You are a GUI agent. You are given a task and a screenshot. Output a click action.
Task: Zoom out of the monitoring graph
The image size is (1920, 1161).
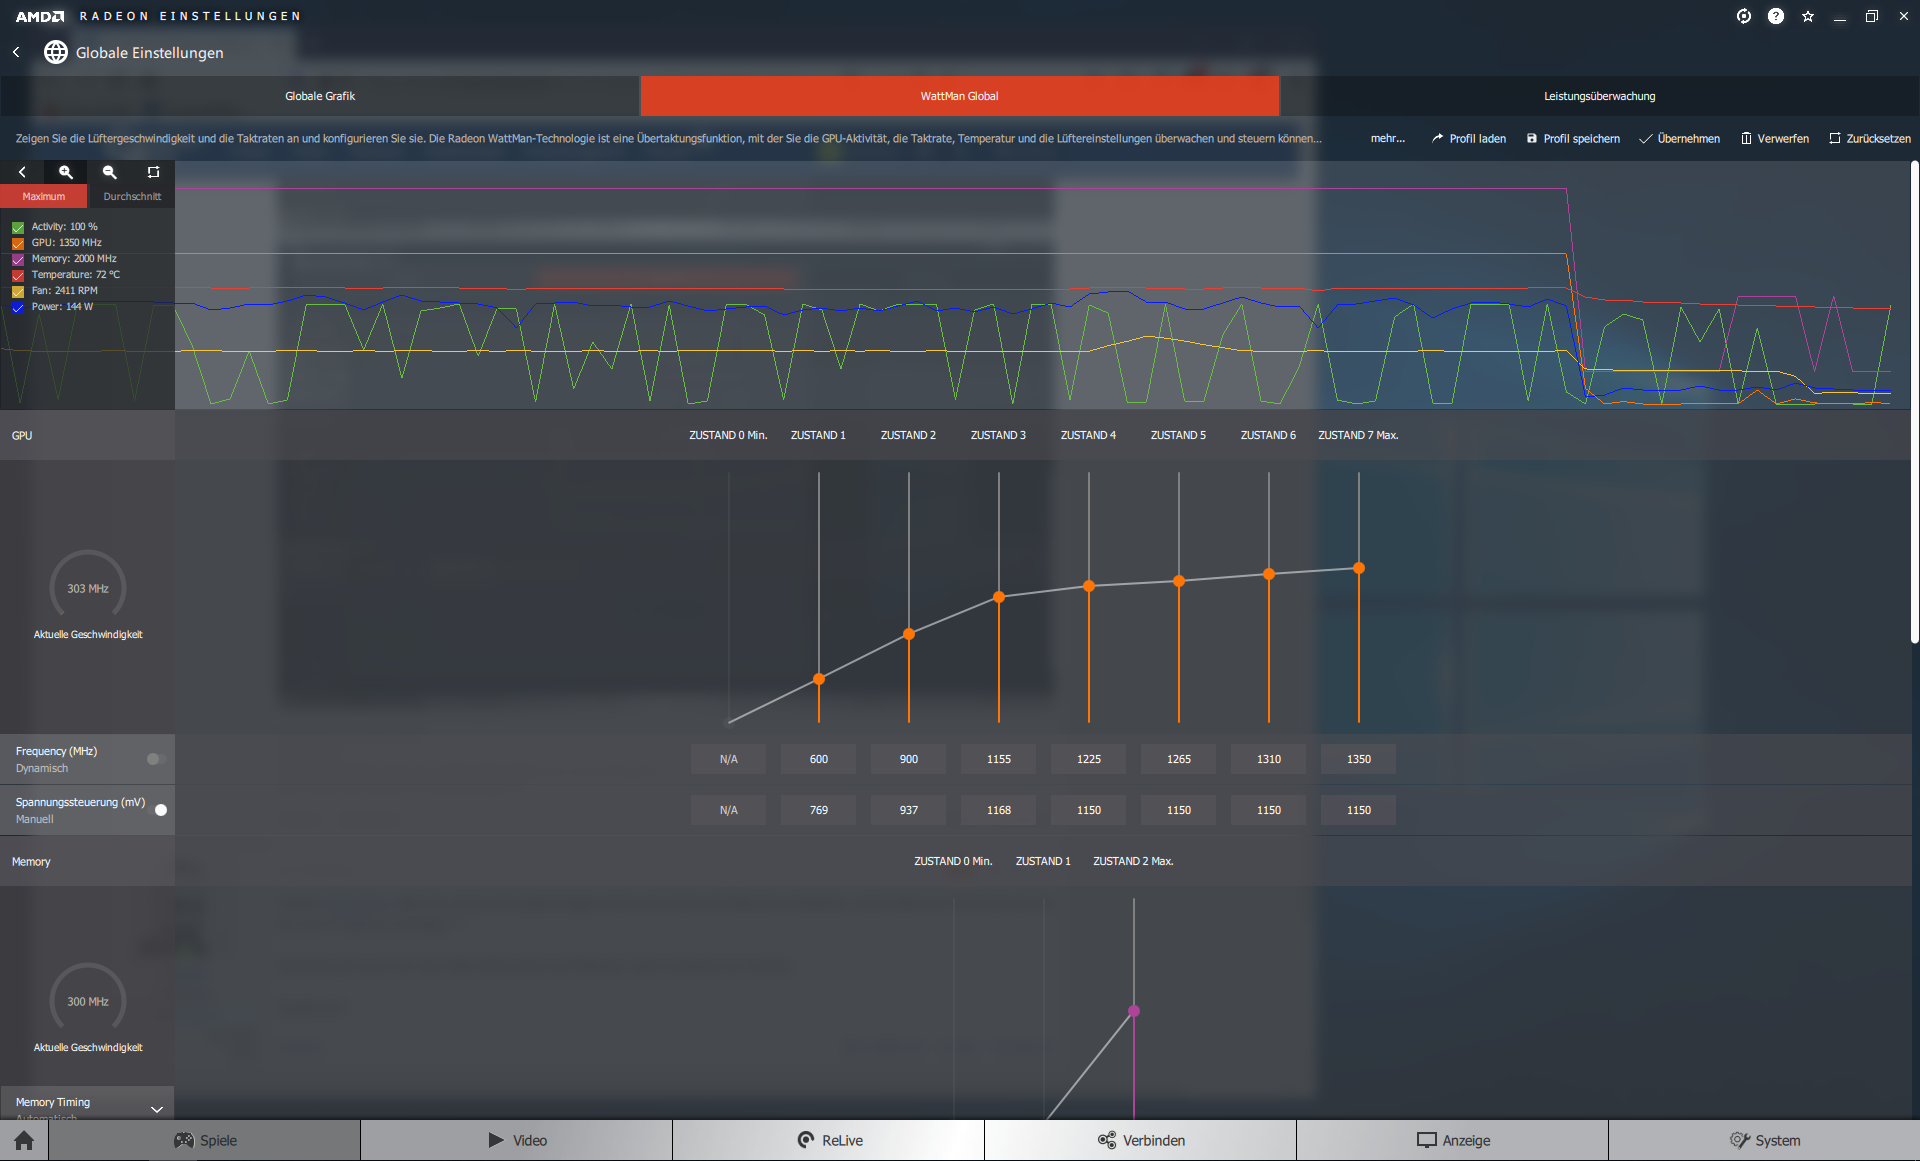pos(110,172)
